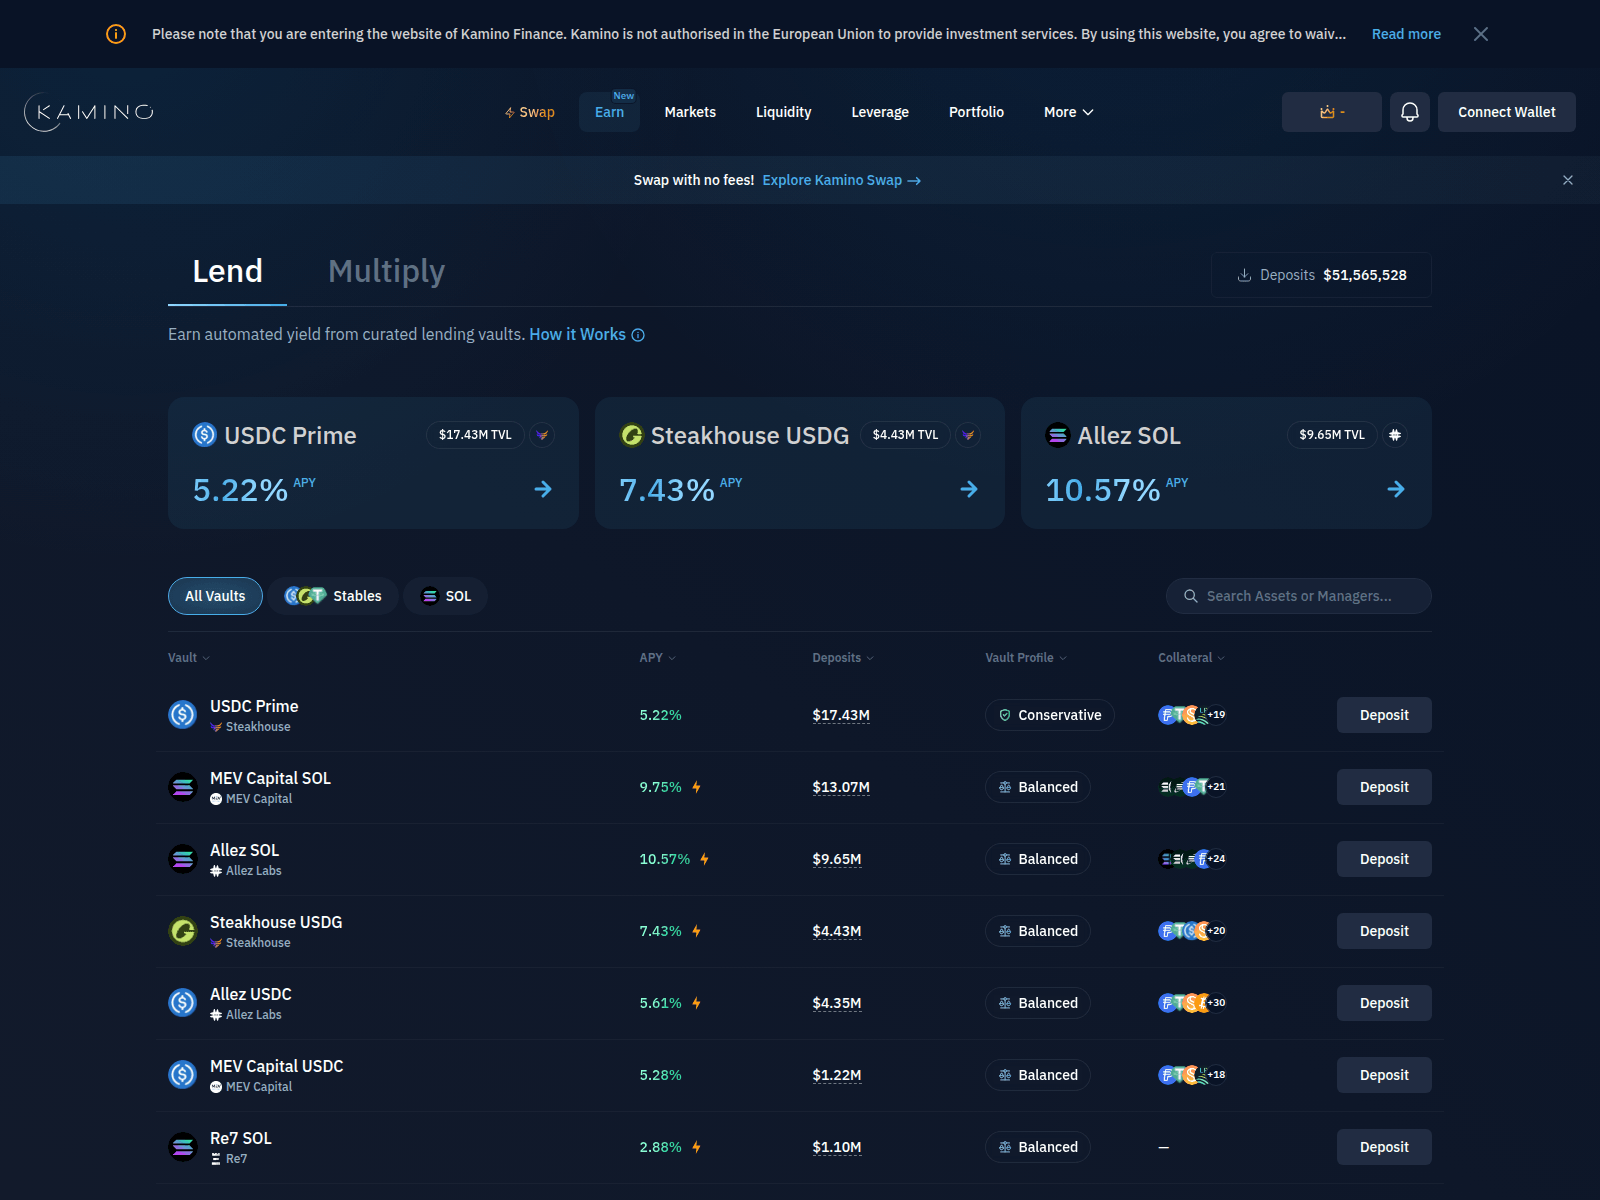Open the How it Works link
1600x1200 pixels.
(577, 335)
